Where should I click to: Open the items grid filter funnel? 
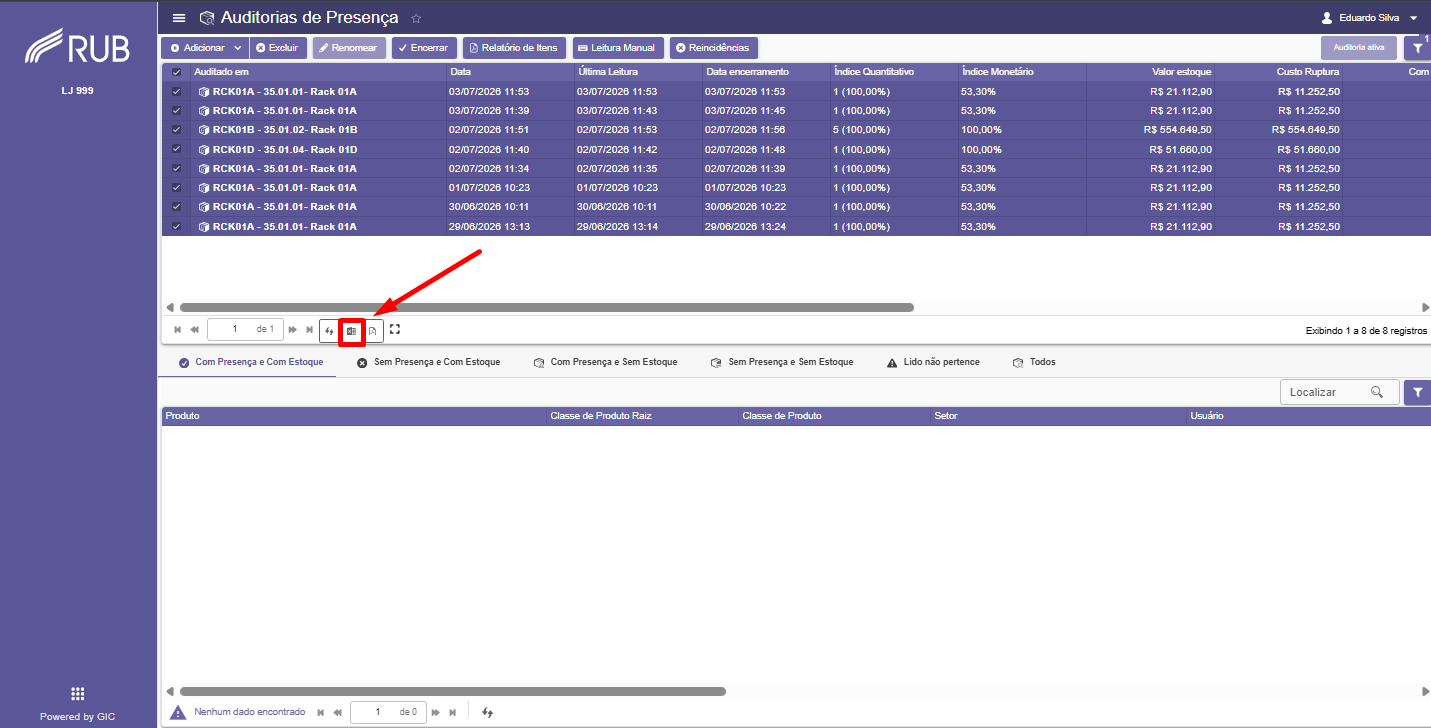pos(1417,392)
